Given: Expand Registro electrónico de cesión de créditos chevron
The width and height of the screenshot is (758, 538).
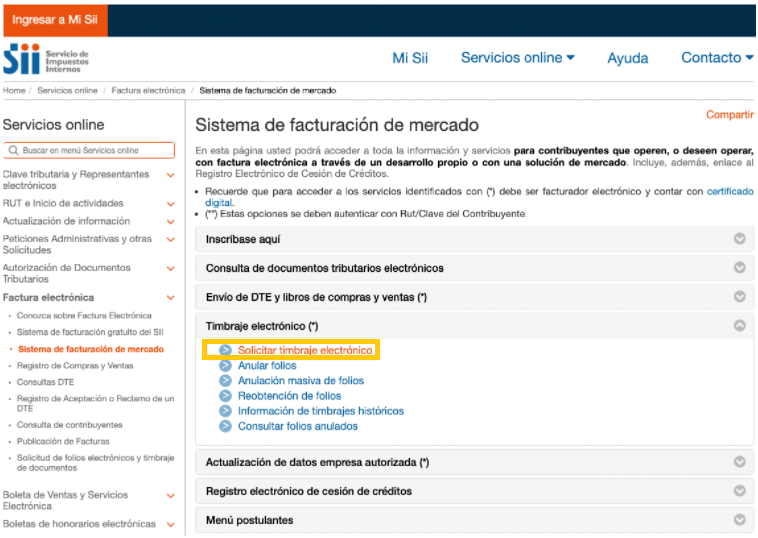Looking at the screenshot, I should click(x=739, y=491).
